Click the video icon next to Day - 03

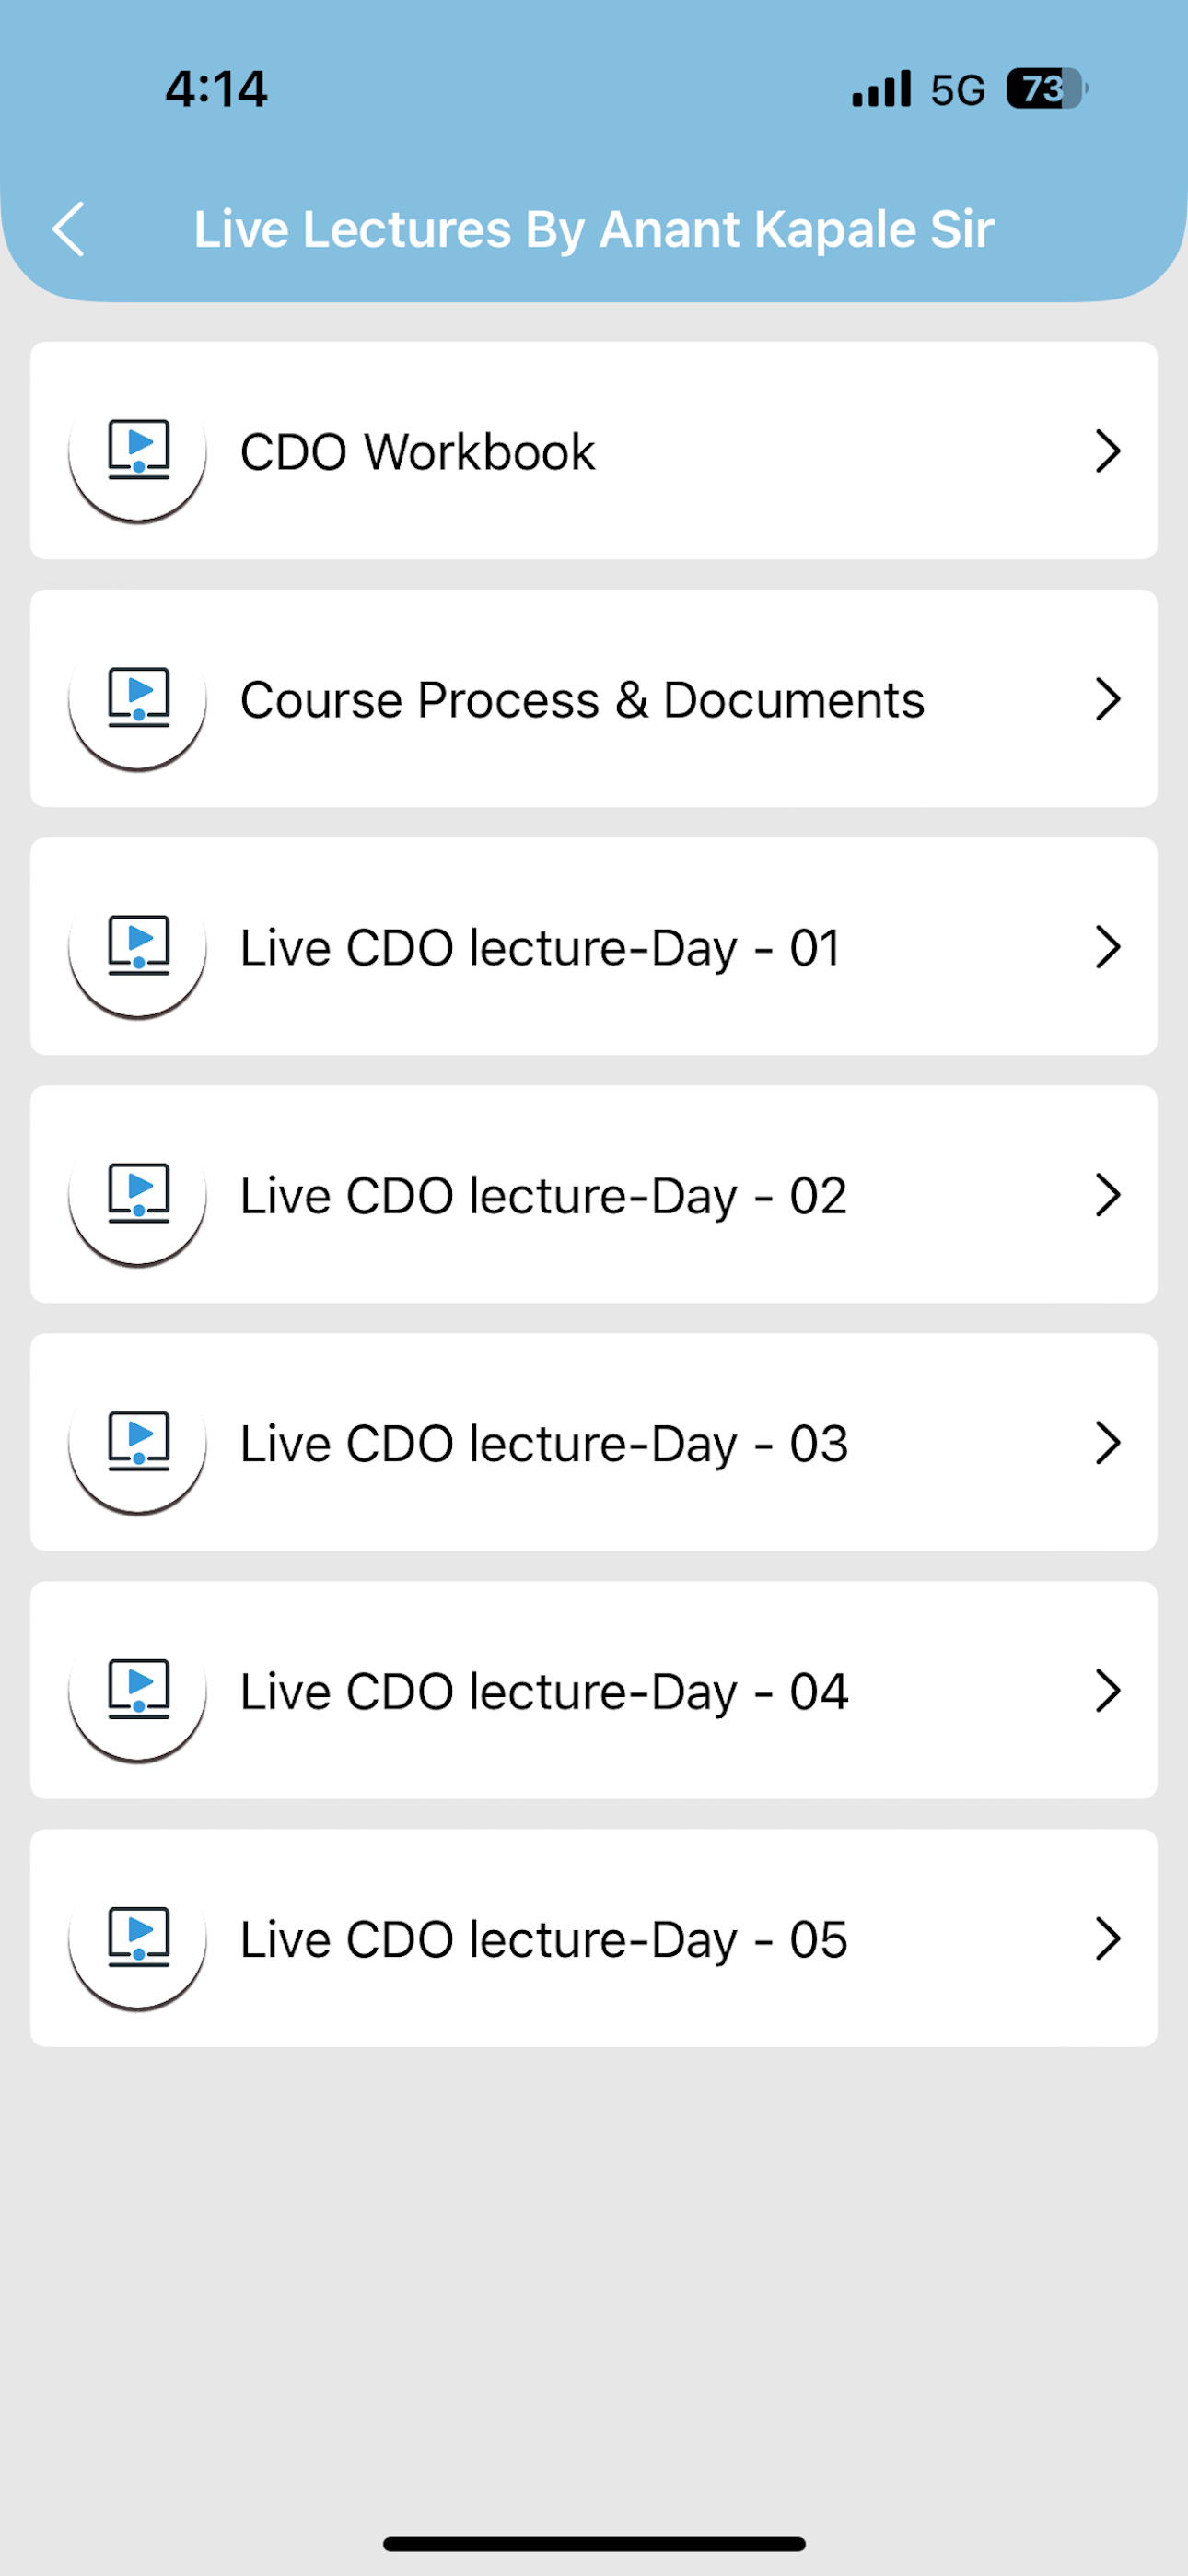tap(138, 1443)
